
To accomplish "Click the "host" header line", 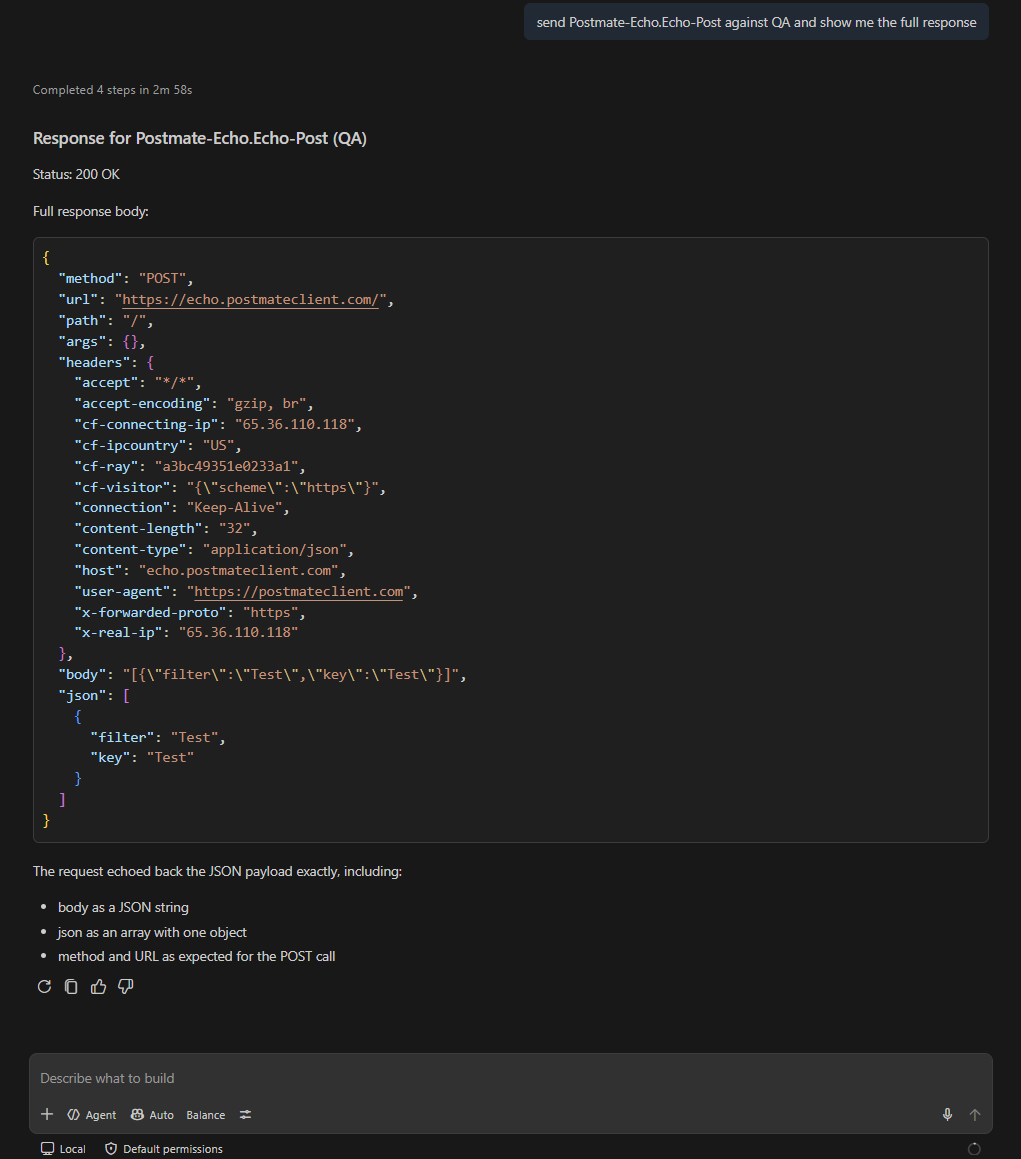I will click(x=210, y=571).
